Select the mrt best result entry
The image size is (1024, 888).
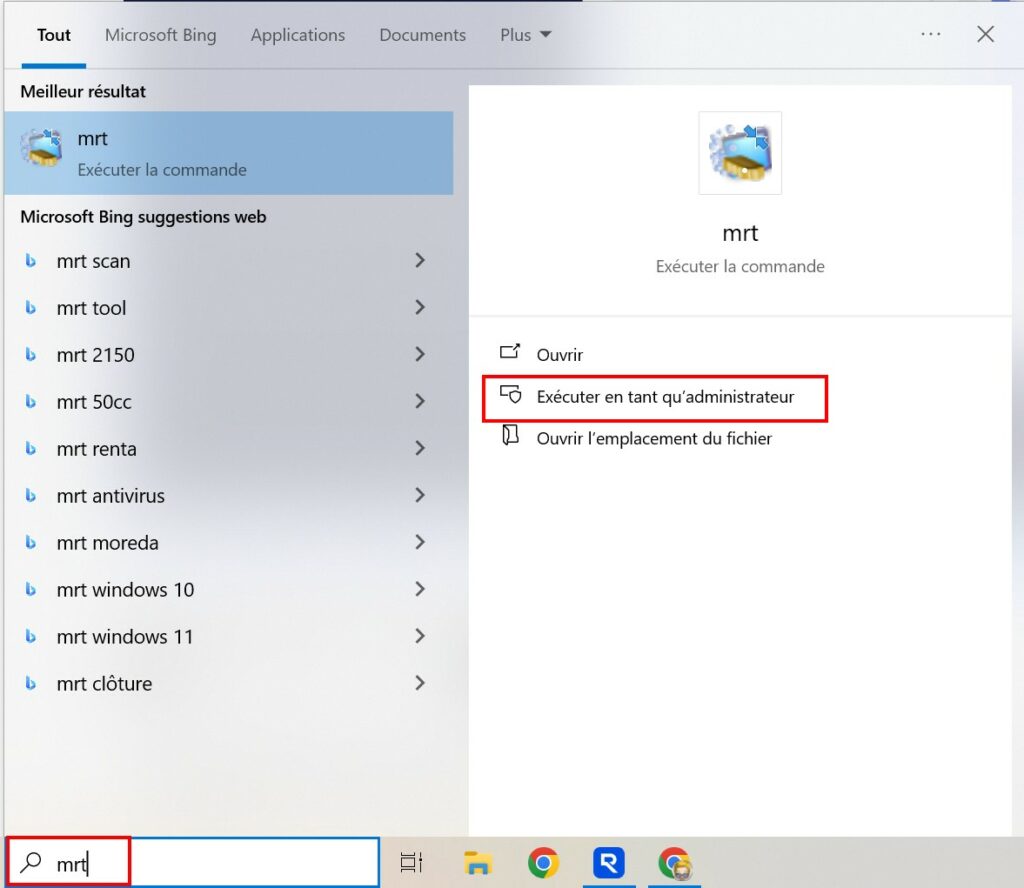tap(228, 153)
